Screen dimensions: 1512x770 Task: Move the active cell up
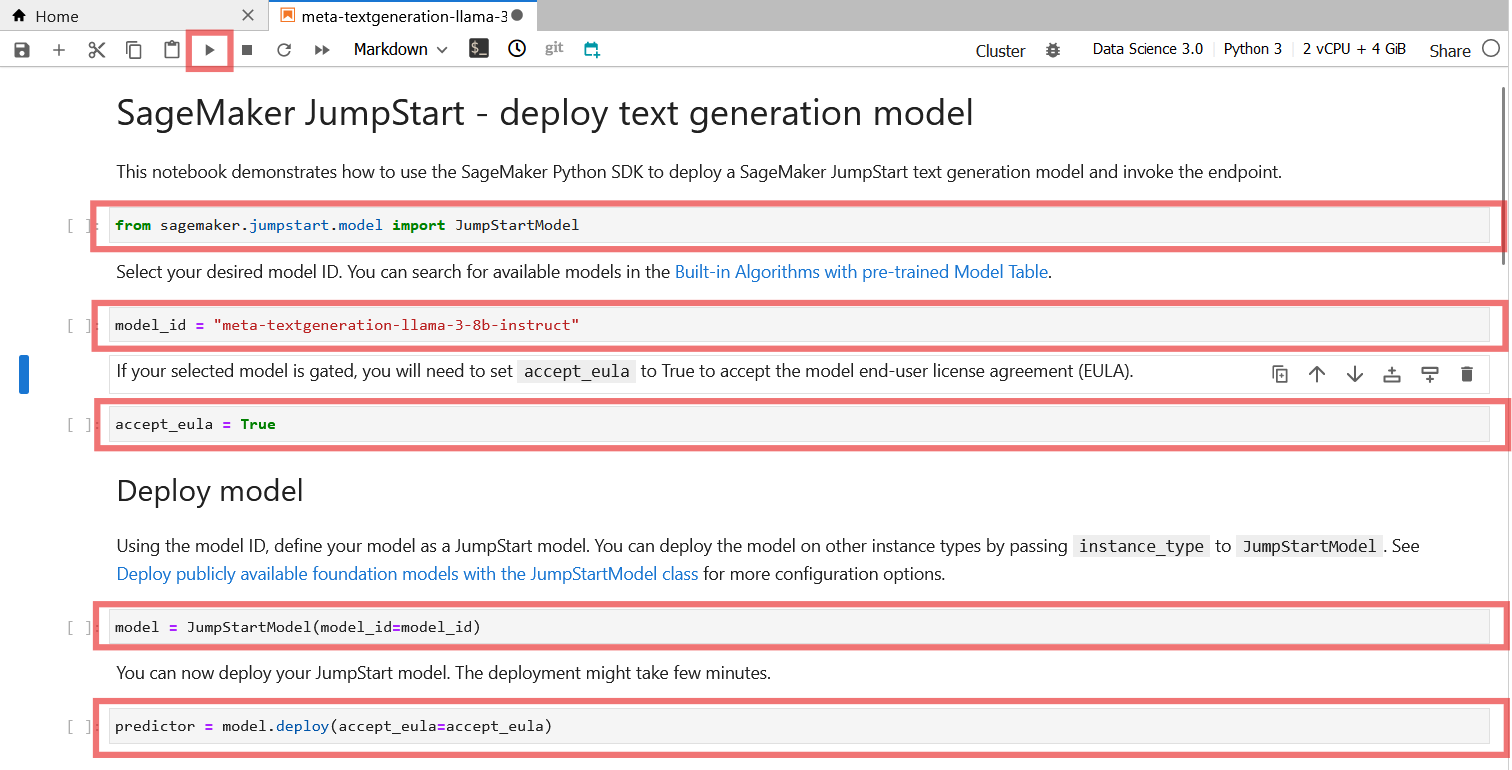[x=1317, y=374]
